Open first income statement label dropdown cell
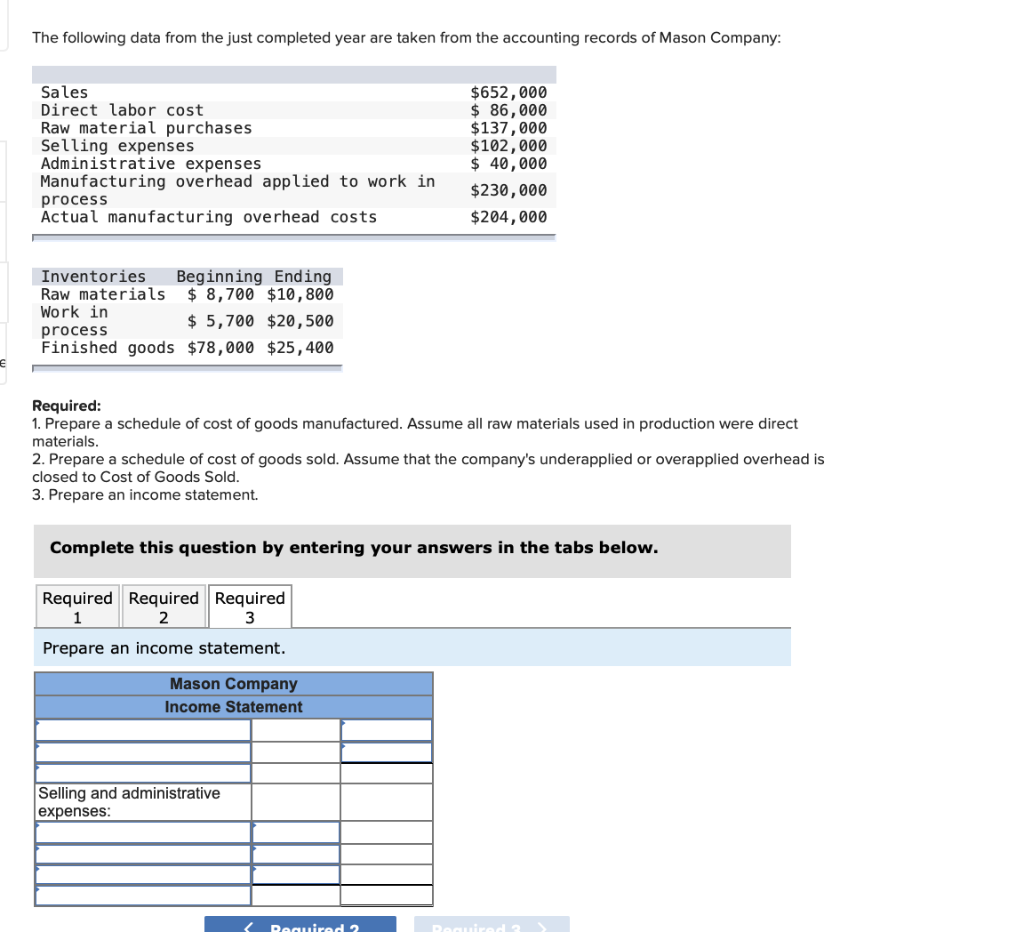 143,730
